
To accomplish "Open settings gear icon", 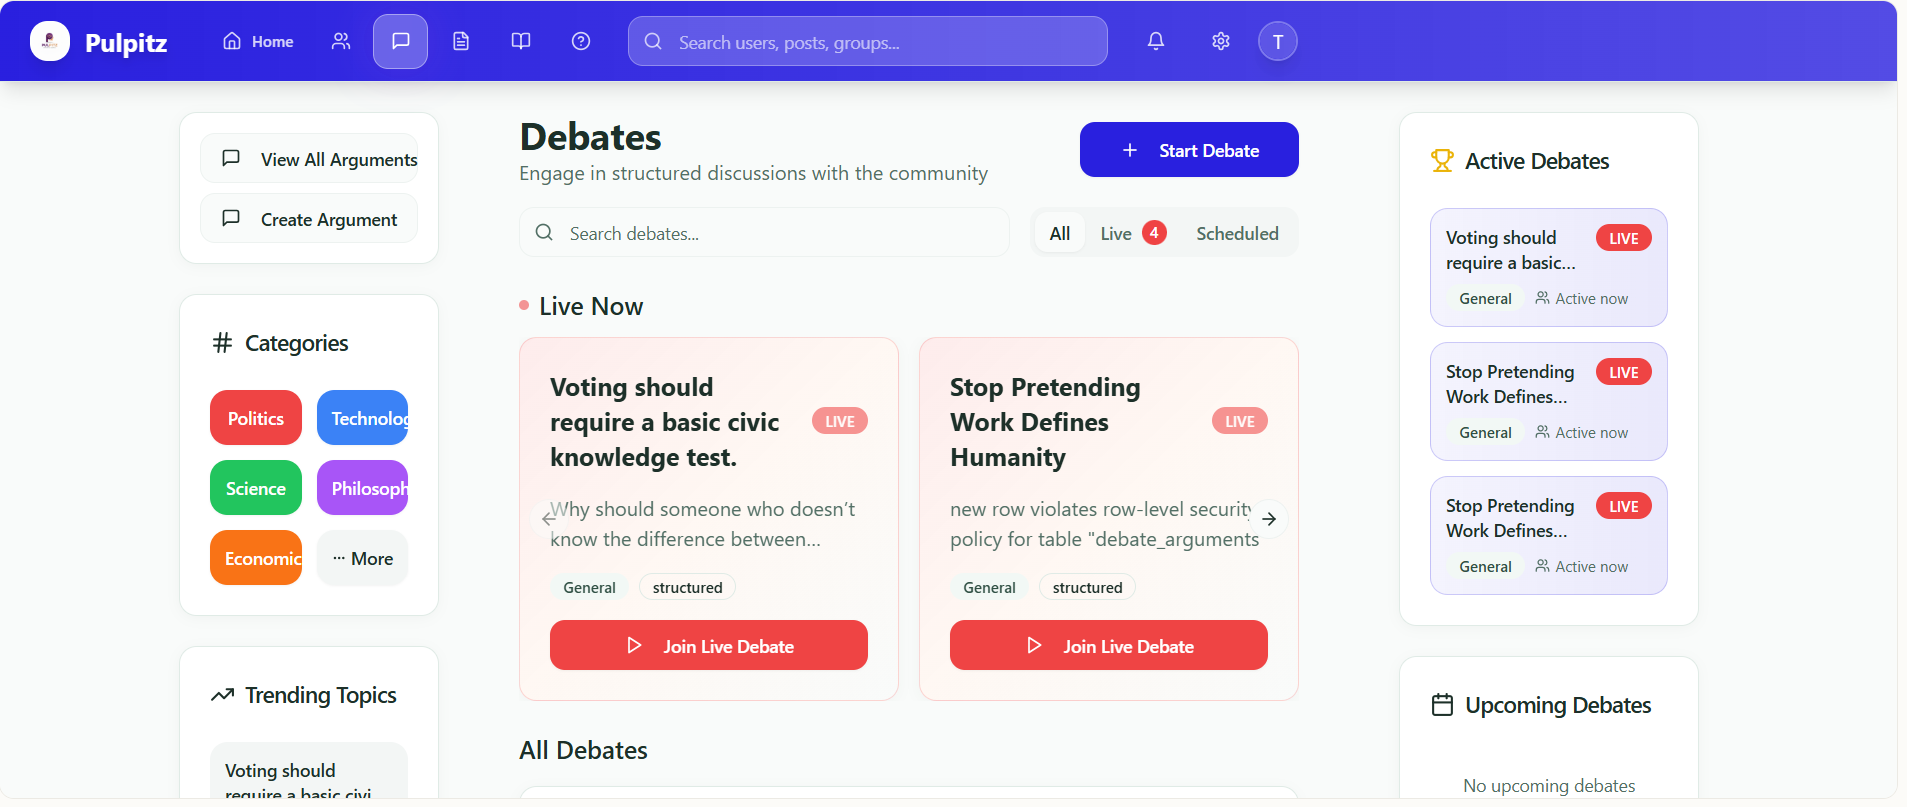I will coord(1221,41).
